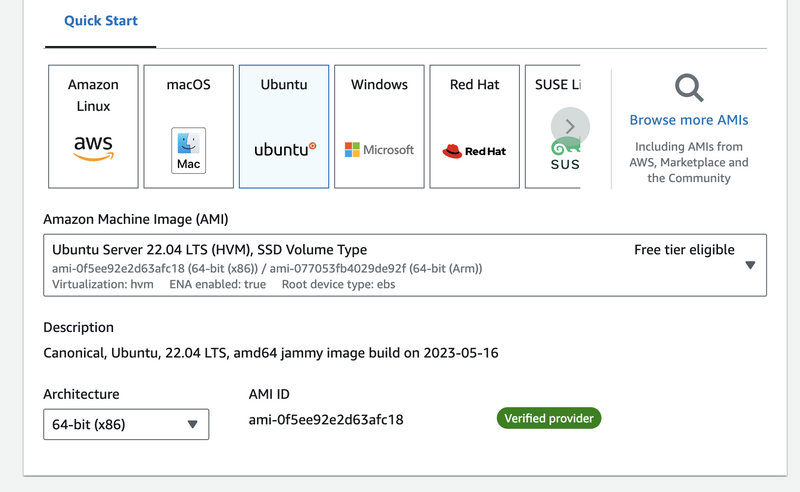Click the Free tier eligible label
Image resolution: width=800 pixels, height=492 pixels.
pos(684,250)
